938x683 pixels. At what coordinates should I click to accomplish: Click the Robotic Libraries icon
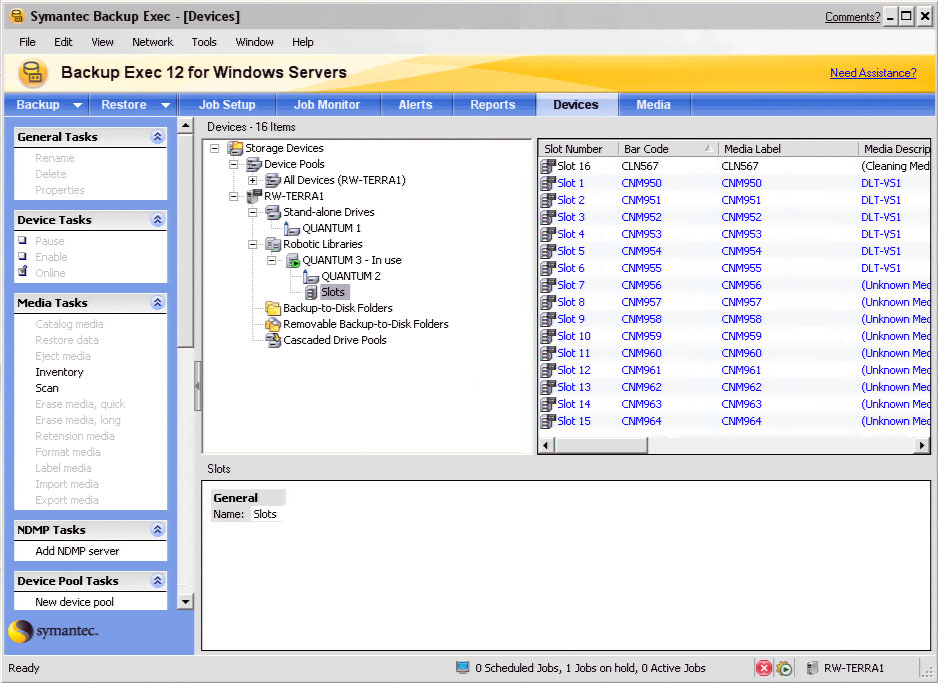273,244
